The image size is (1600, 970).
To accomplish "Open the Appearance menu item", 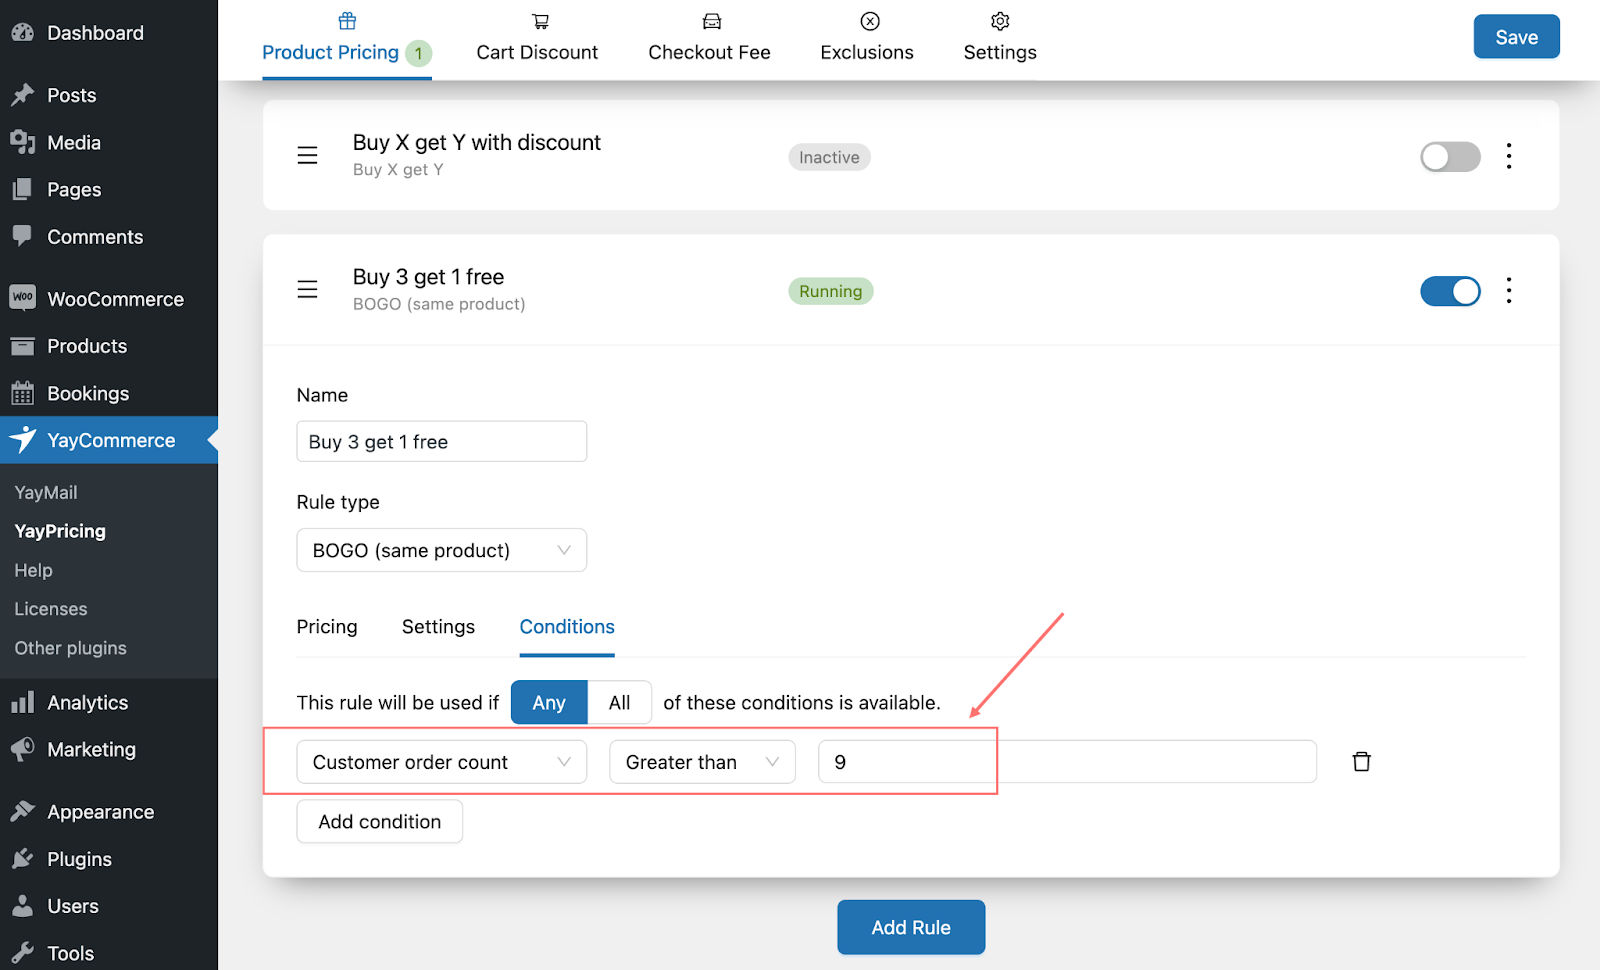I will [x=109, y=811].
